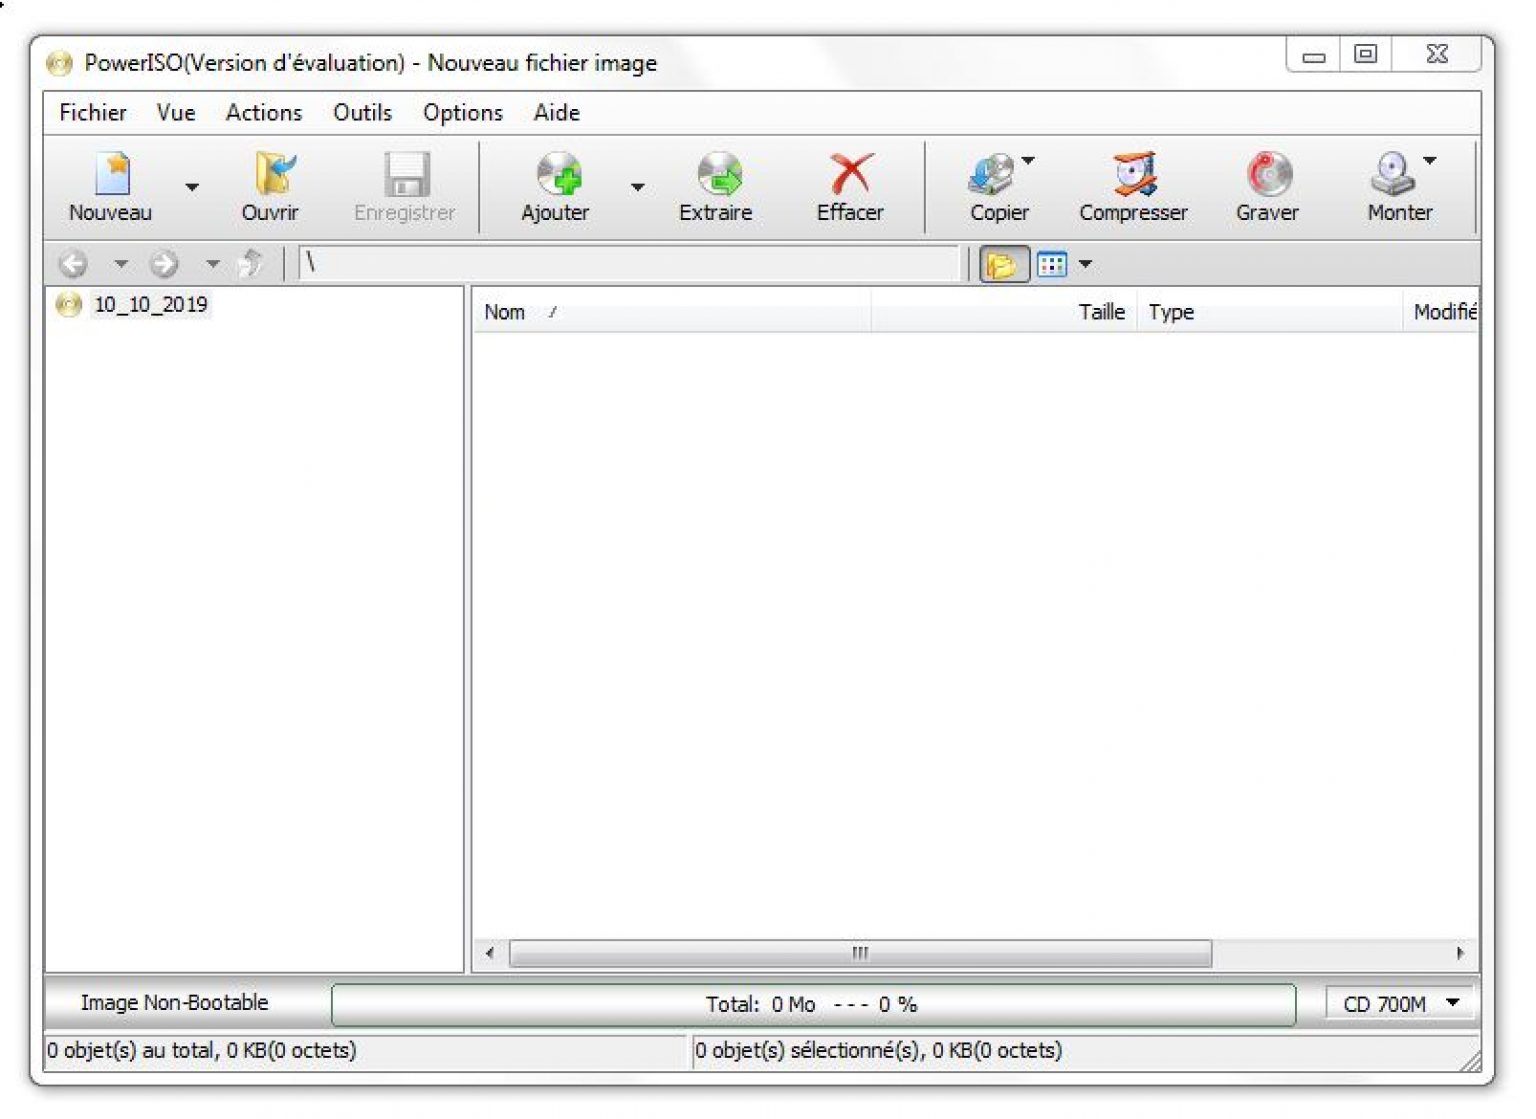
Task: Sort by the Taille column header
Action: point(1004,312)
